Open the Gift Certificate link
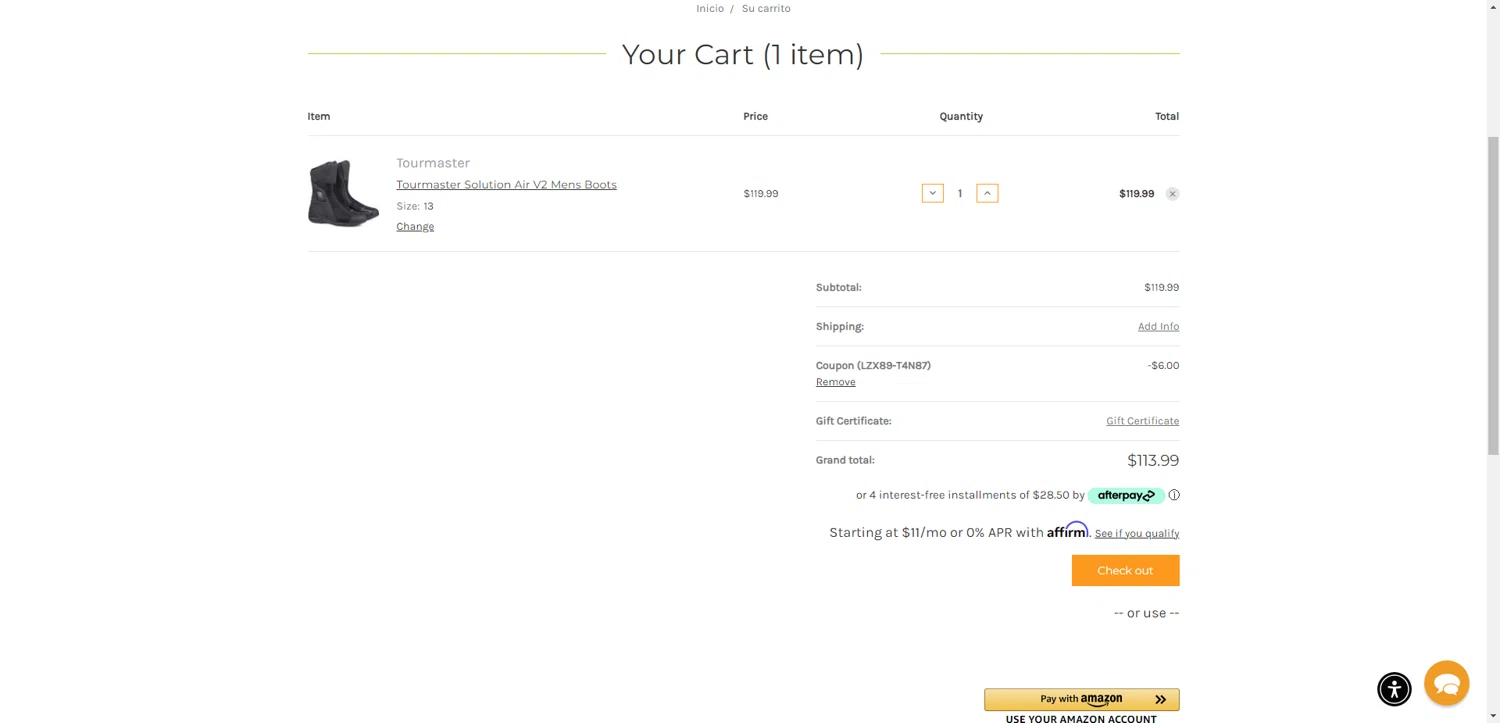This screenshot has width=1500, height=723. coord(1142,421)
